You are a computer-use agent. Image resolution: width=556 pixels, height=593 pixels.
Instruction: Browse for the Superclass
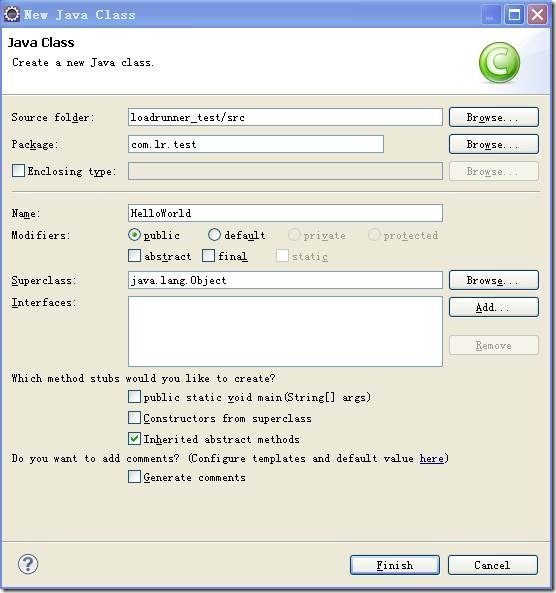pos(494,280)
